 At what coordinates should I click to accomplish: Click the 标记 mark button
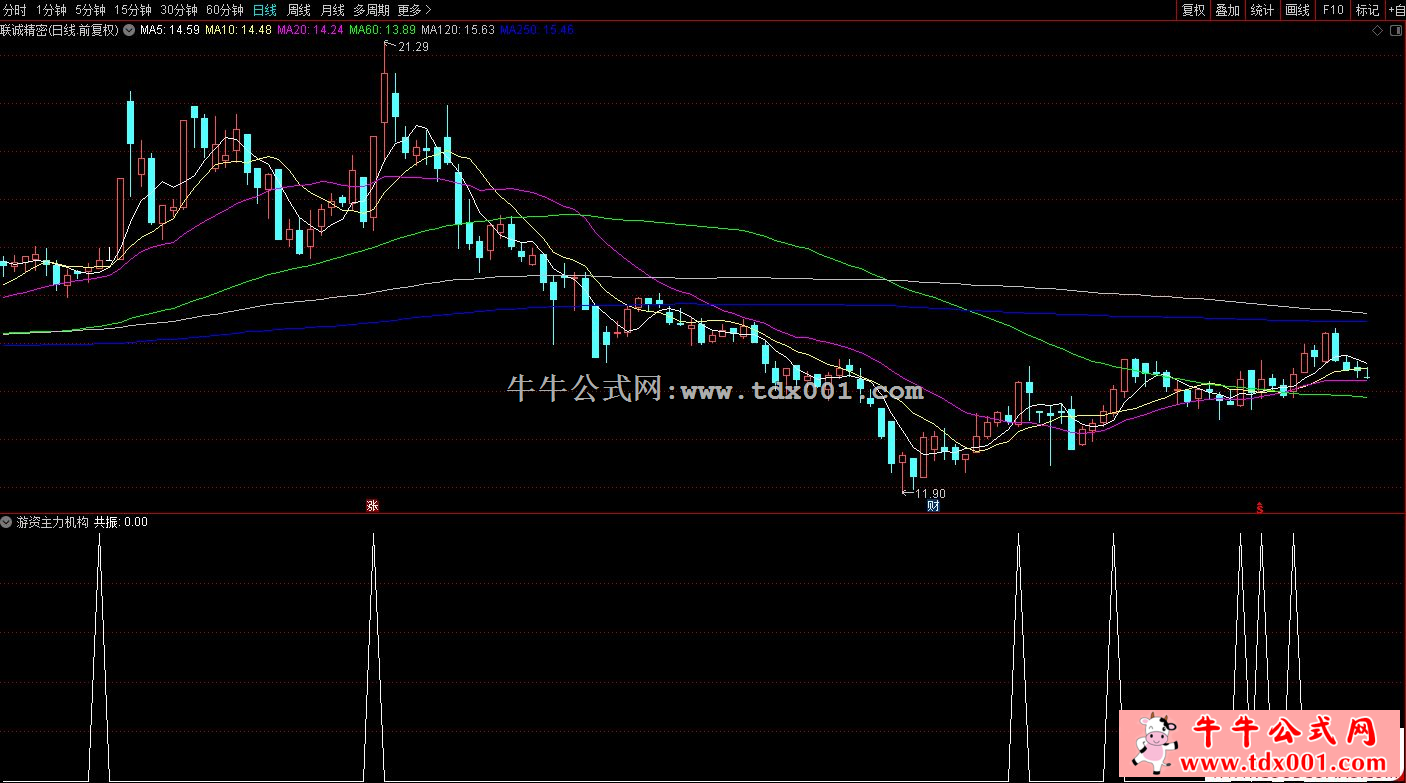[1367, 10]
